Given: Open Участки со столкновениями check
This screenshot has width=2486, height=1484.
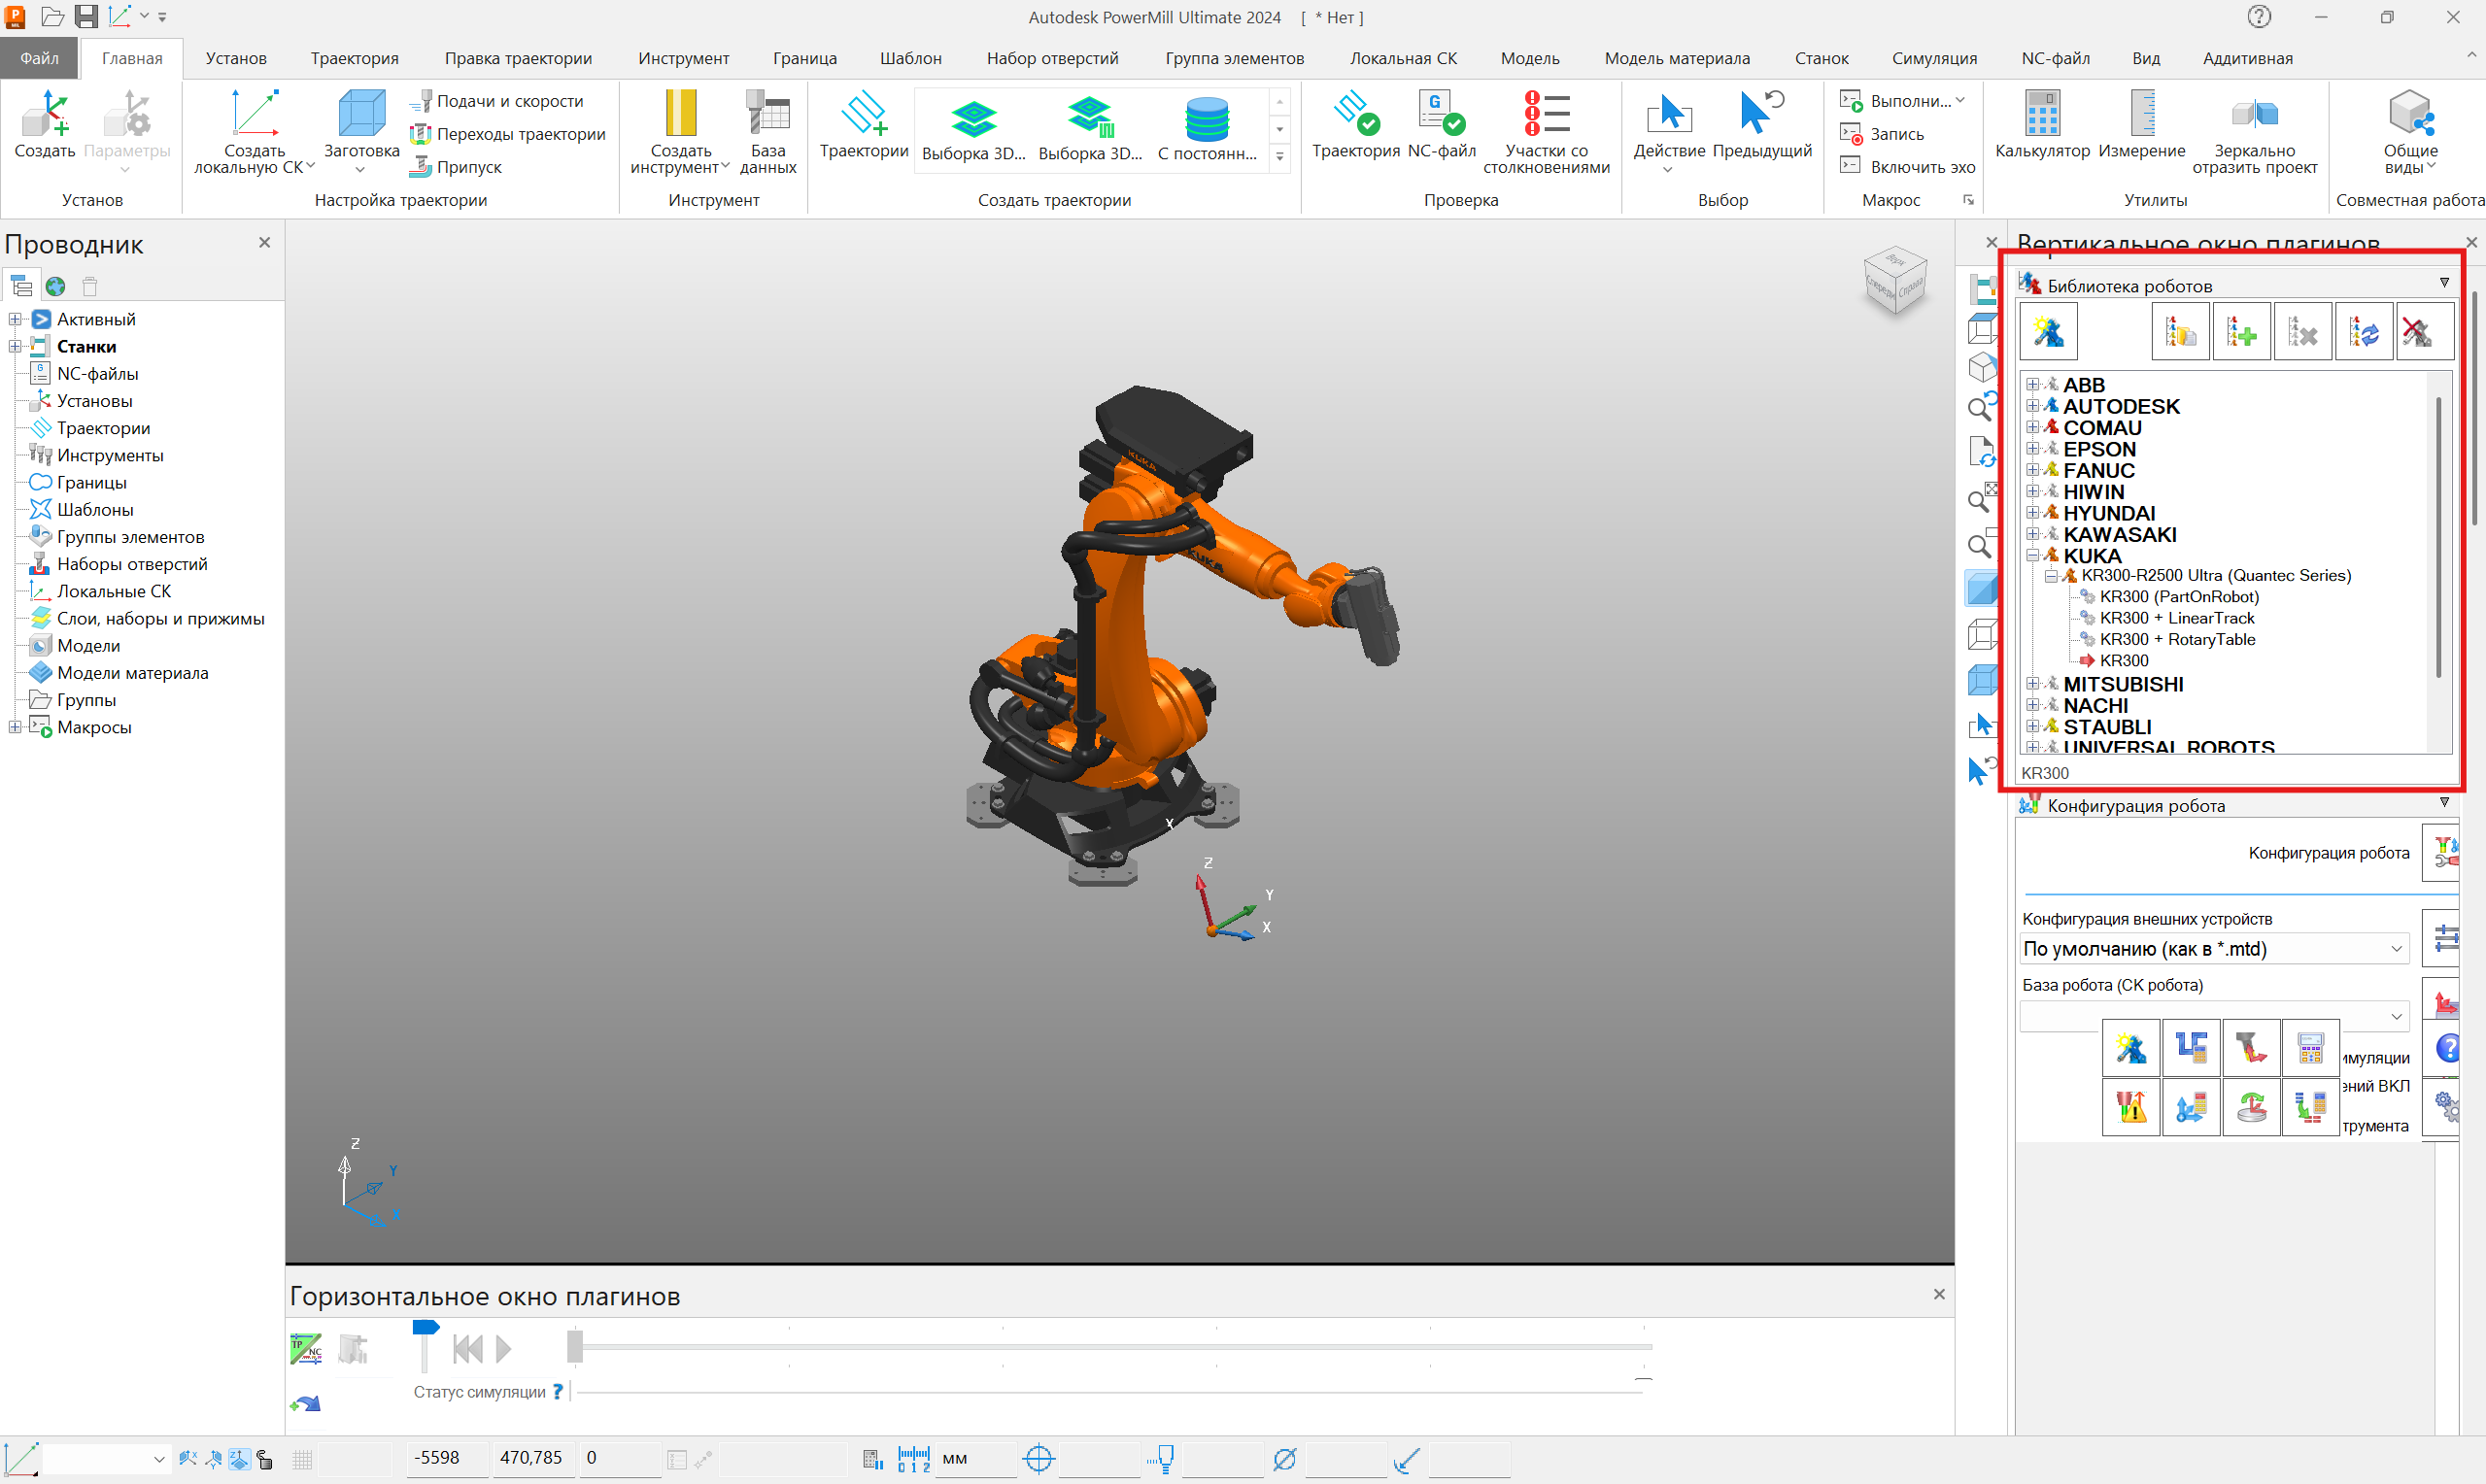Looking at the screenshot, I should tap(1546, 130).
